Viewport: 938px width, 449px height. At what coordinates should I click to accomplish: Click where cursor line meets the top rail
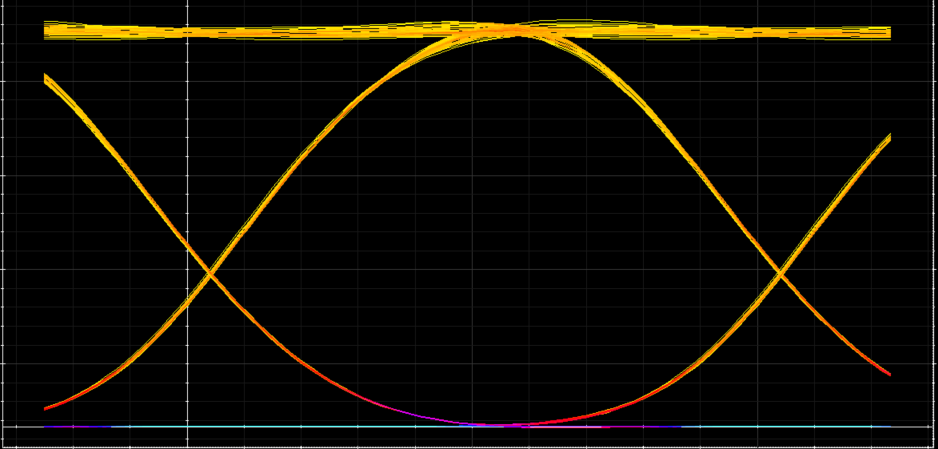point(188,32)
